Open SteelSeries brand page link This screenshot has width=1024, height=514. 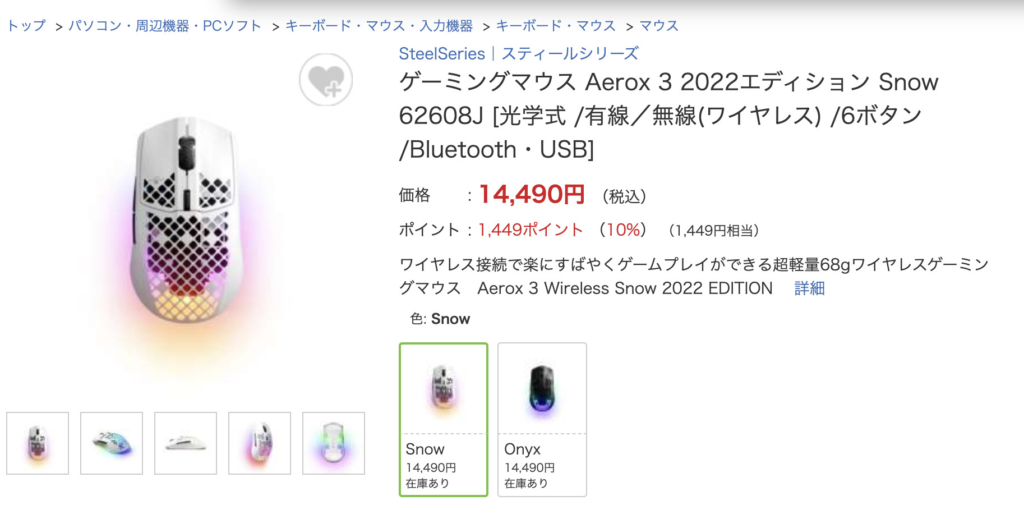[x=518, y=54]
